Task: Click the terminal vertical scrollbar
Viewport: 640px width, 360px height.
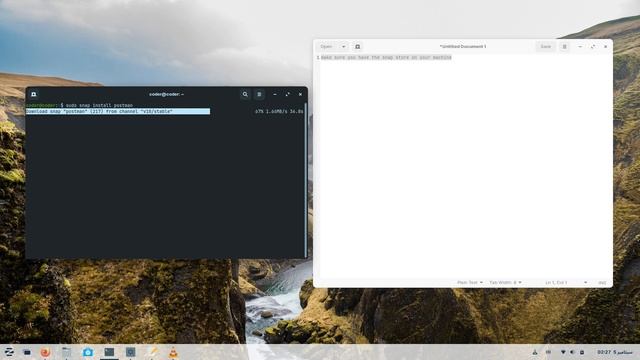Action: [306, 180]
